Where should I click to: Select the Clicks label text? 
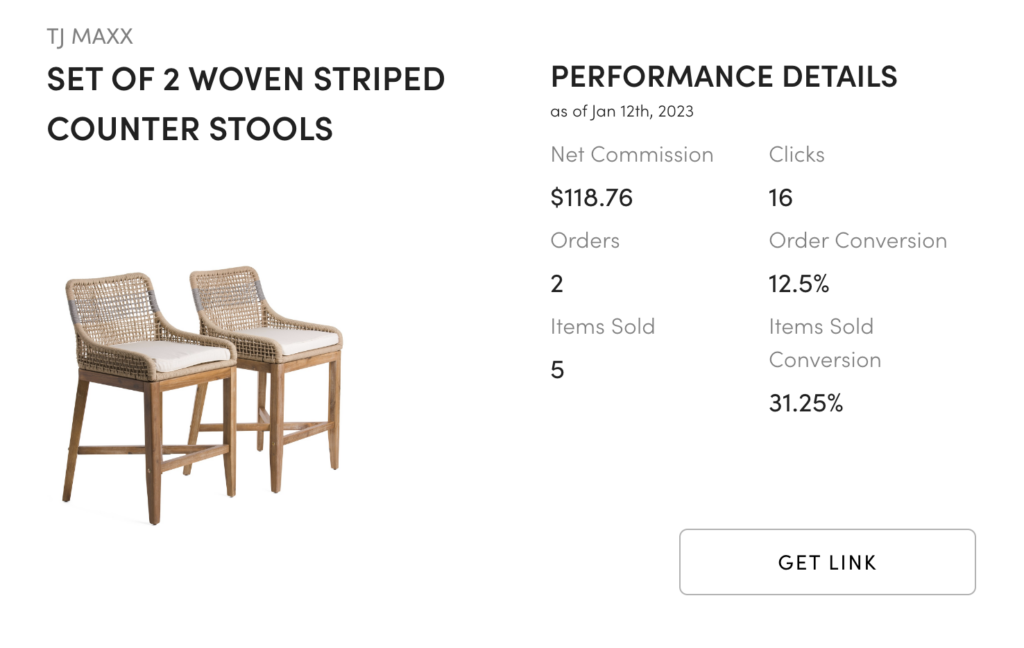click(x=796, y=154)
